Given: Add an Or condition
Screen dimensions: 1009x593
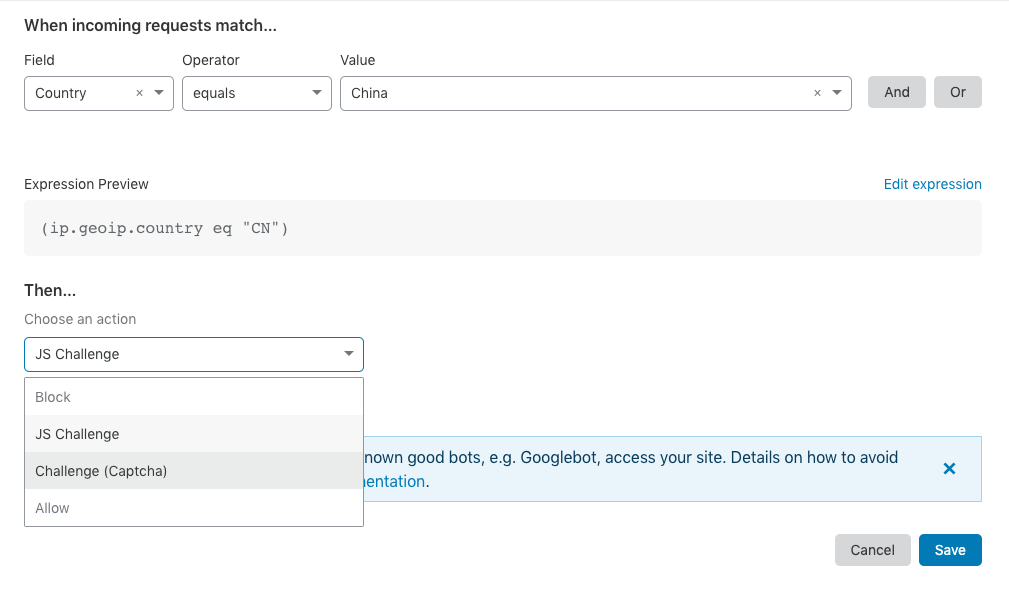Looking at the screenshot, I should click(x=958, y=92).
